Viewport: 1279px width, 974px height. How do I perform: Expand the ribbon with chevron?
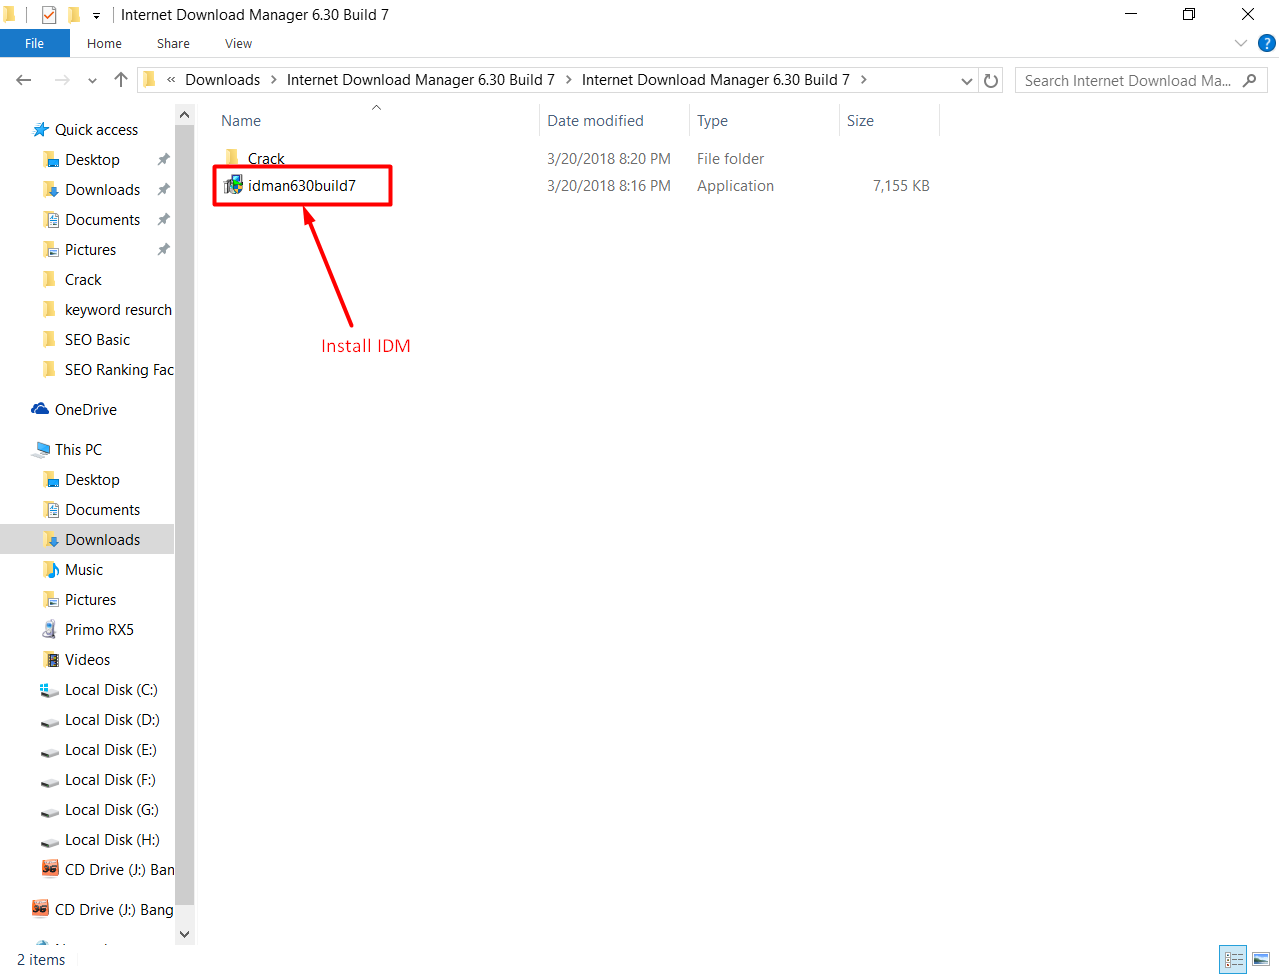[x=1241, y=43]
